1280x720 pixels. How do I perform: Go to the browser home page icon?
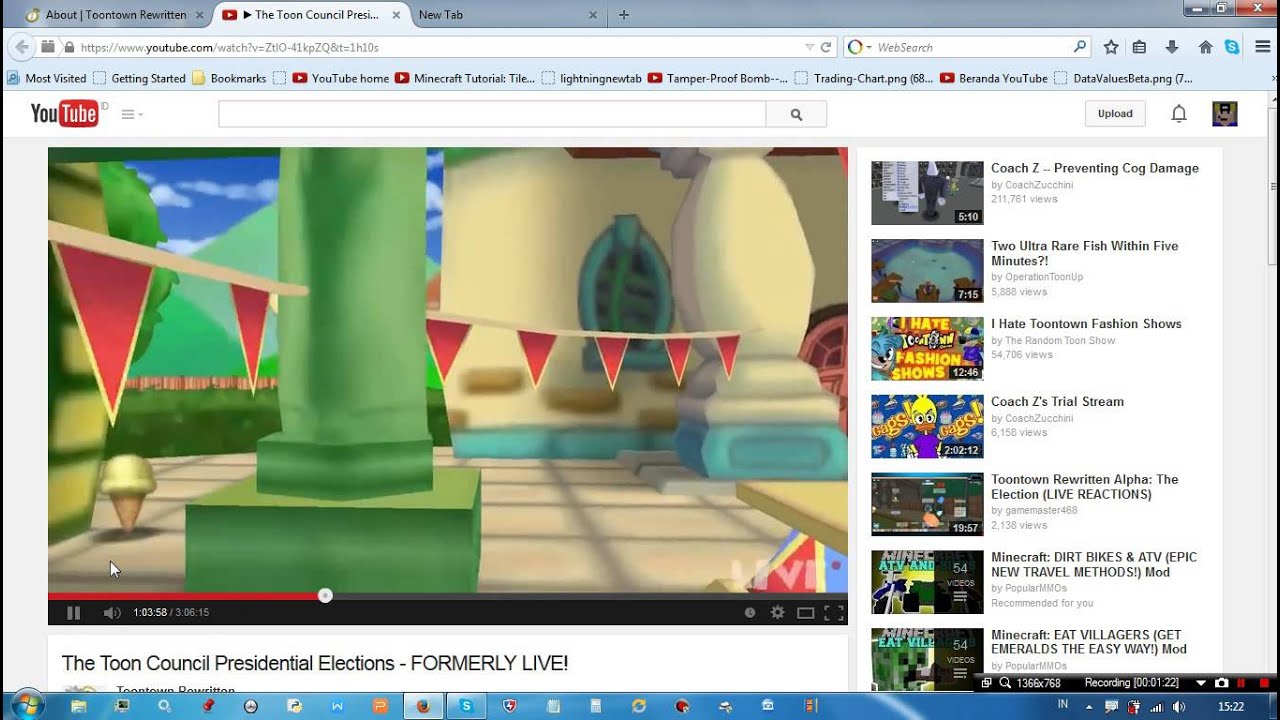click(1205, 47)
